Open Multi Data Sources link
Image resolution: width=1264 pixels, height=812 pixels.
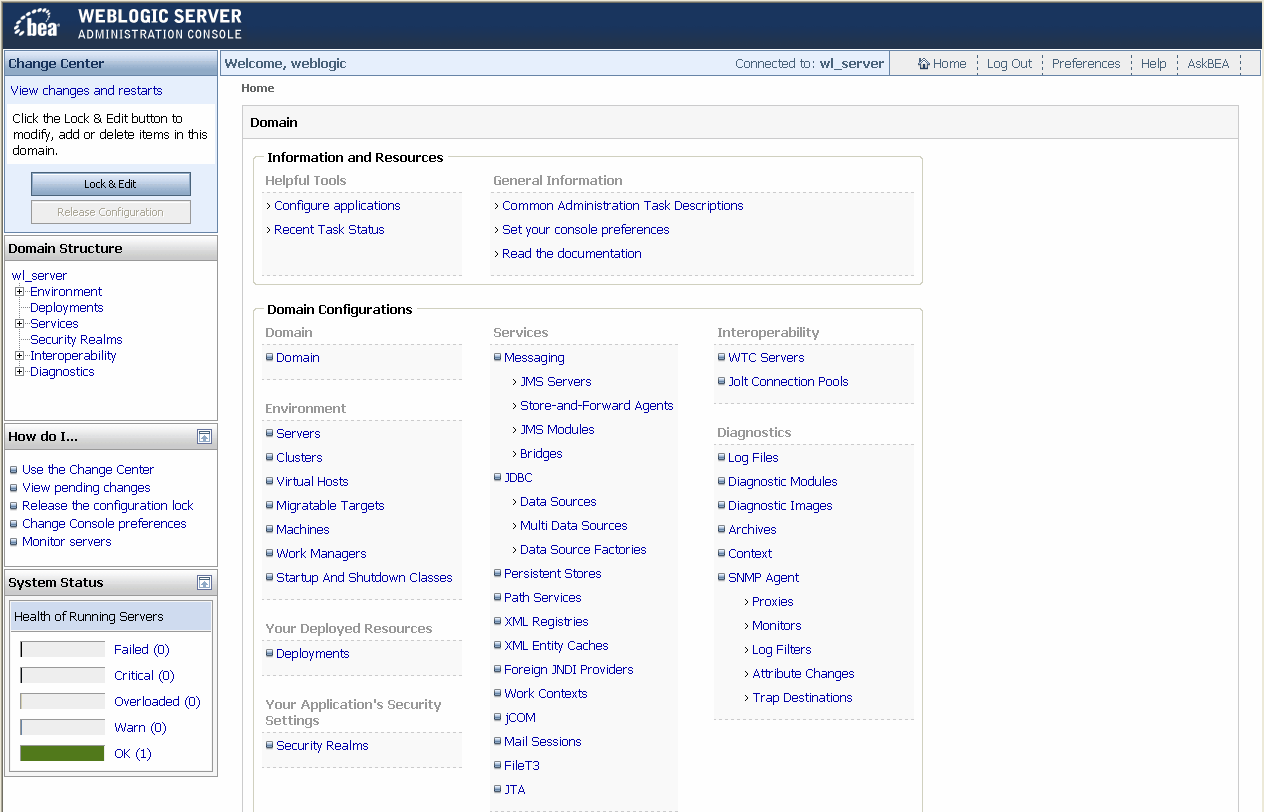[574, 525]
